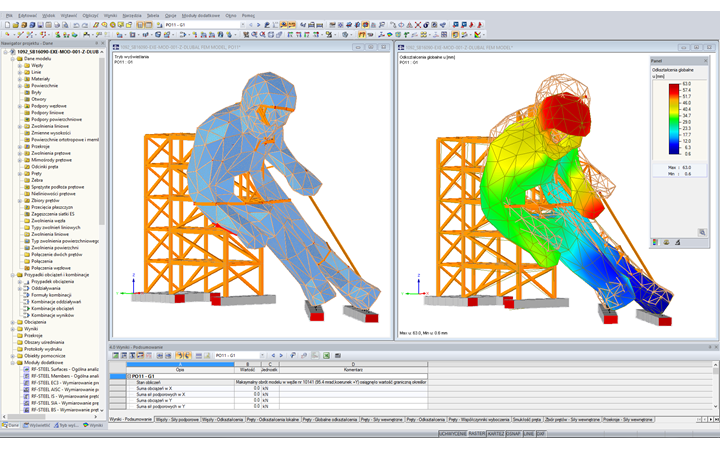Toggle RASTER in status bar
Viewport: 720px width, 450px height.
tap(477, 433)
